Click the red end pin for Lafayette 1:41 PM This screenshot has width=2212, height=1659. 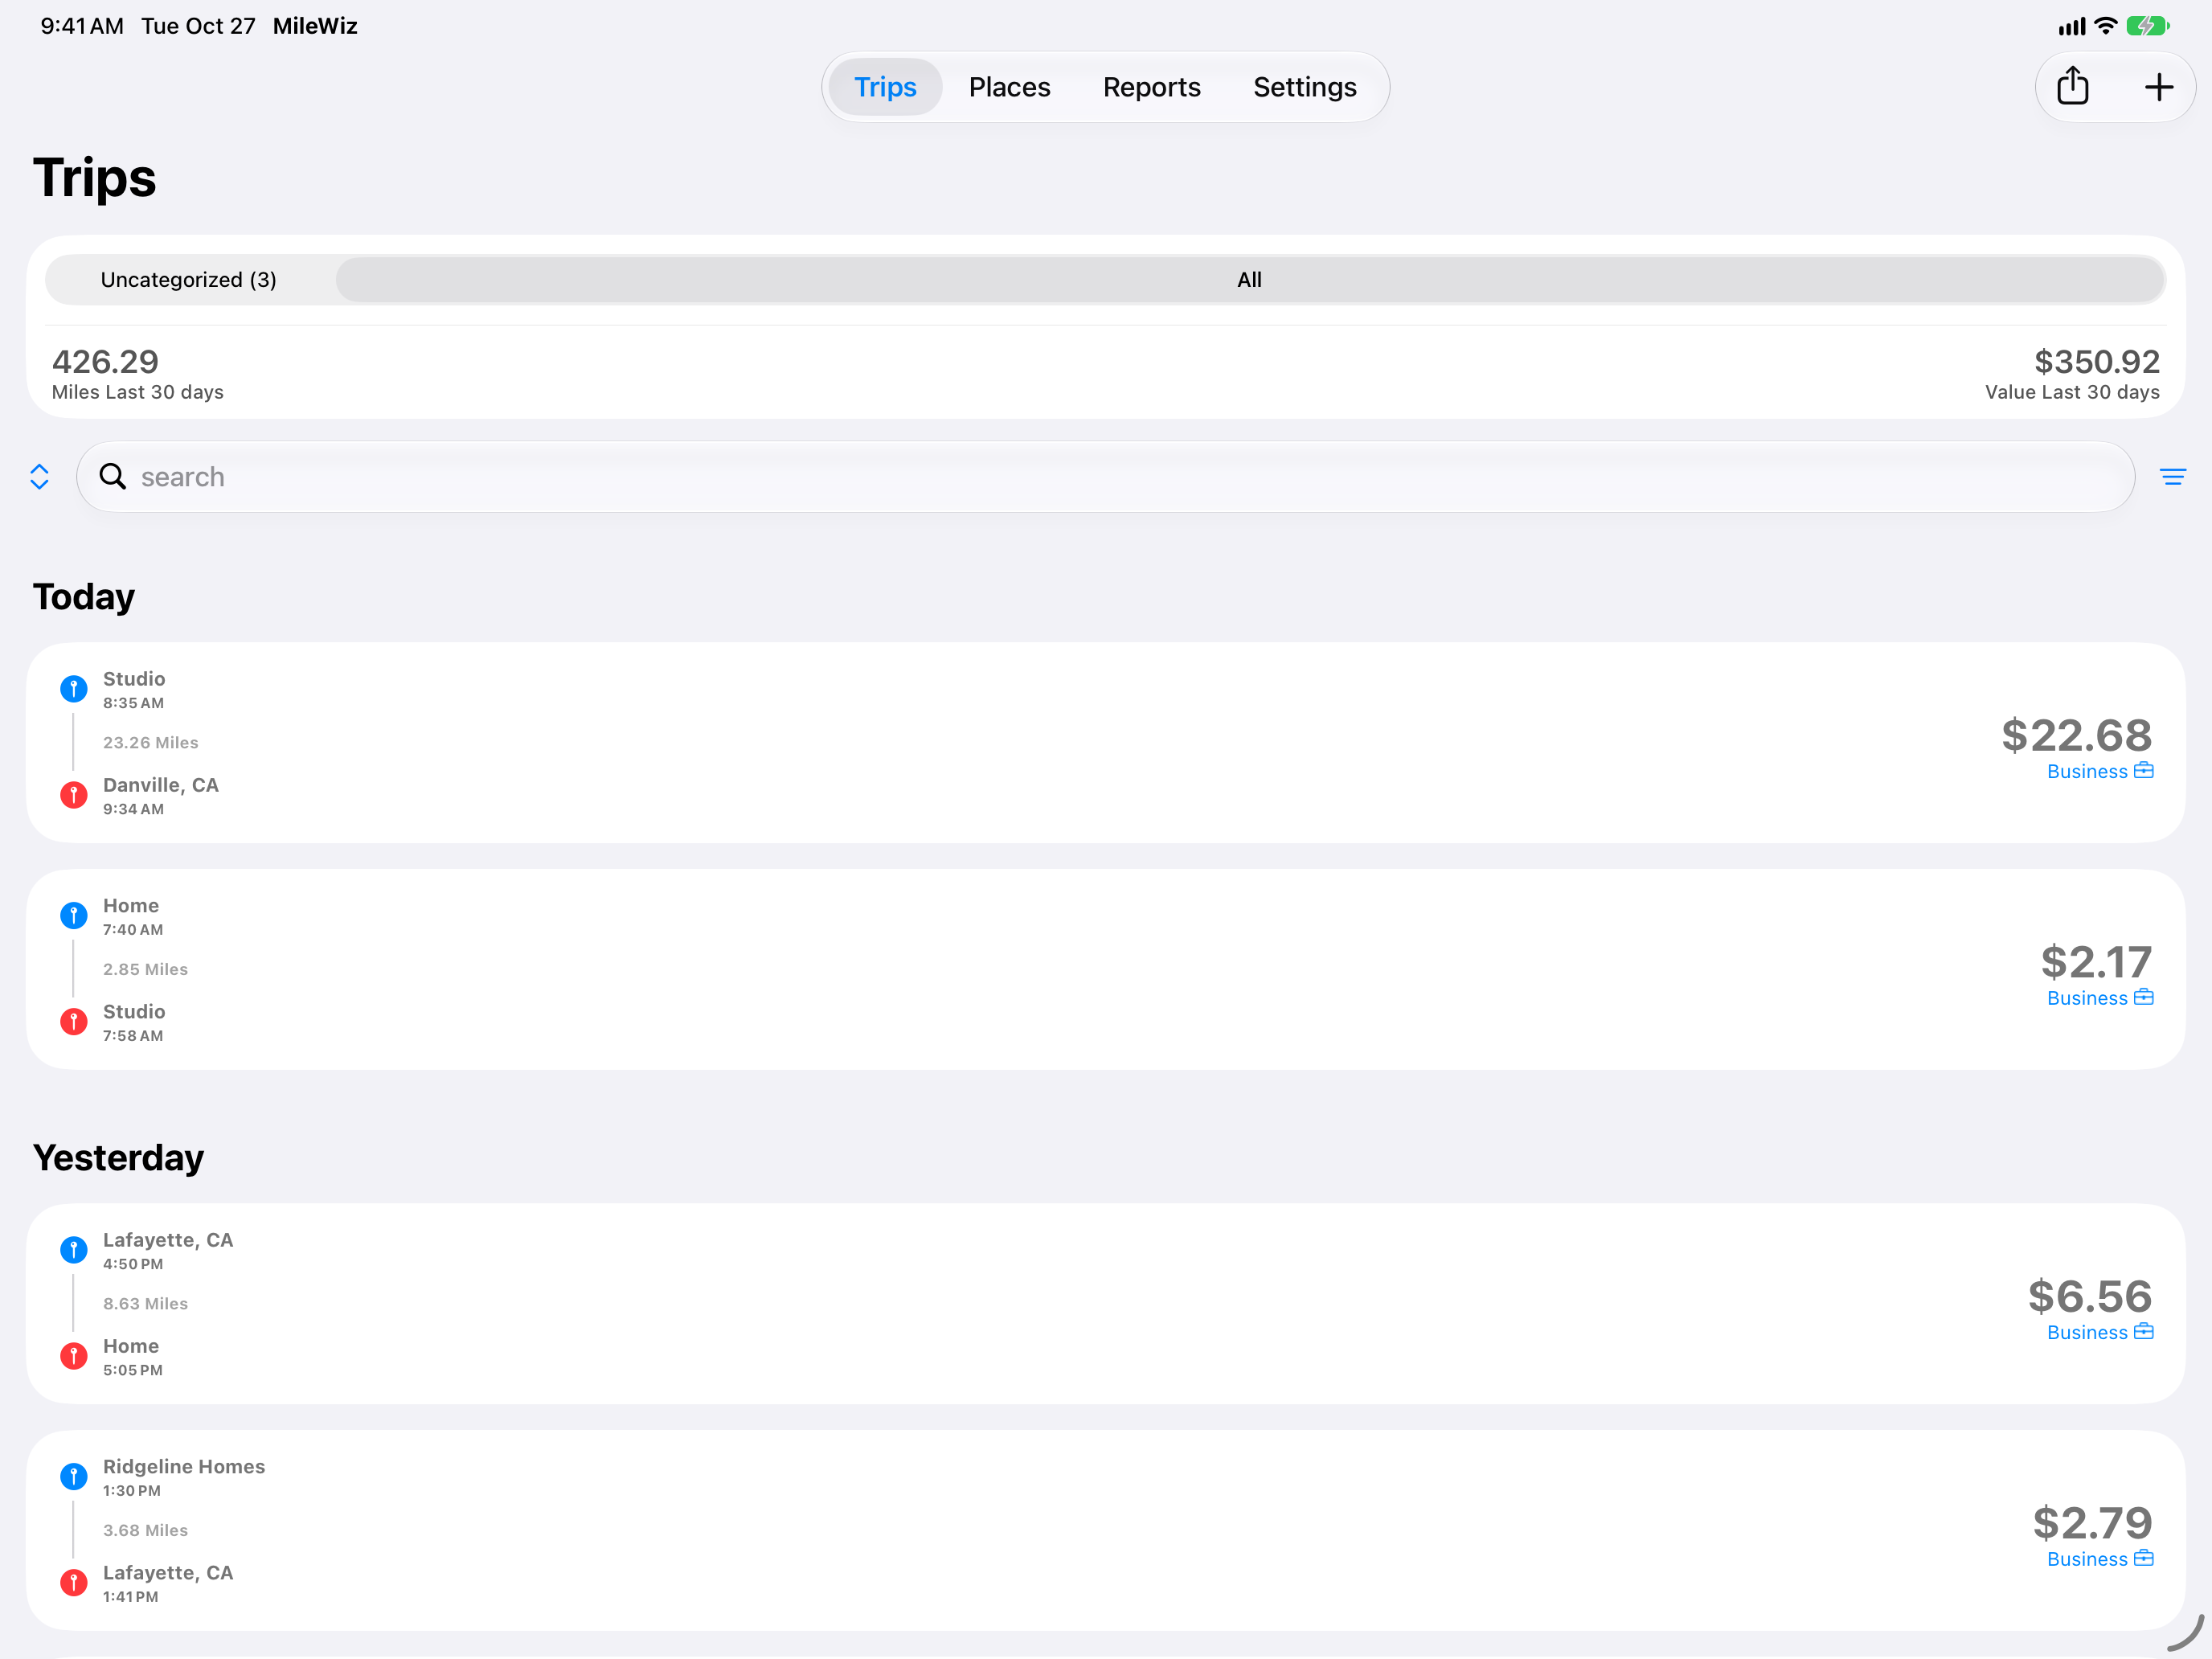pyautogui.click(x=74, y=1582)
